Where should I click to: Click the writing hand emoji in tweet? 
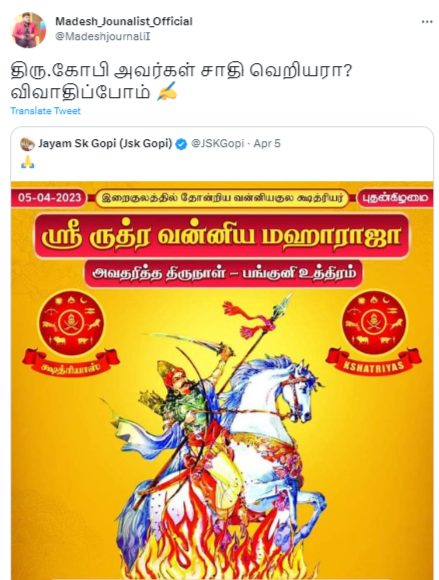[x=167, y=92]
